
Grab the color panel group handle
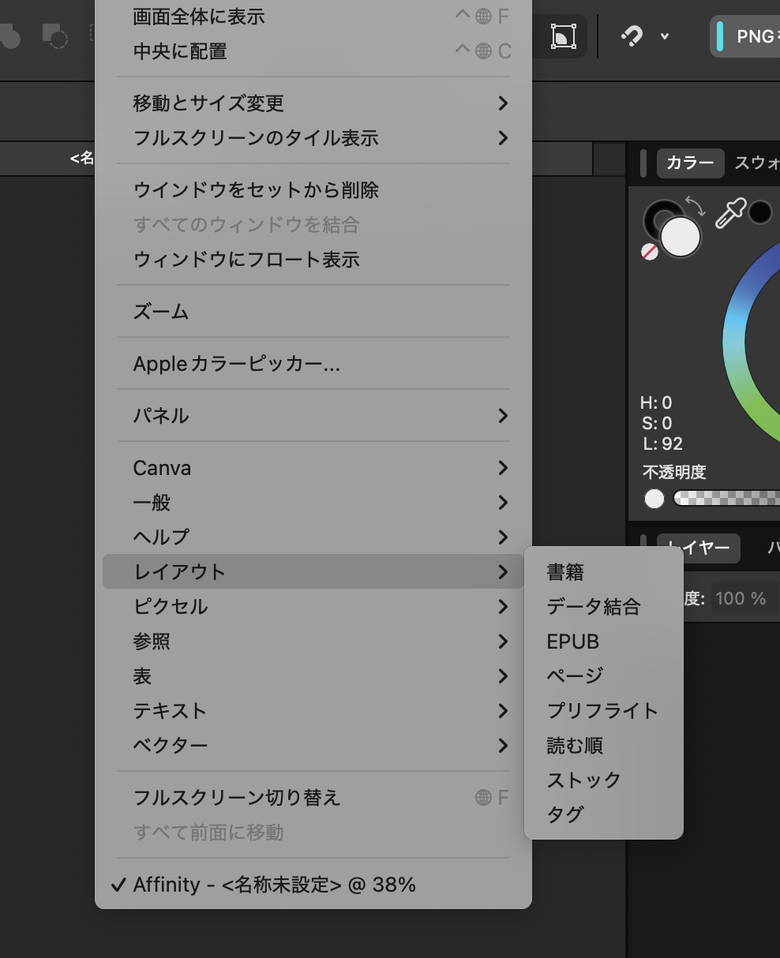click(643, 163)
